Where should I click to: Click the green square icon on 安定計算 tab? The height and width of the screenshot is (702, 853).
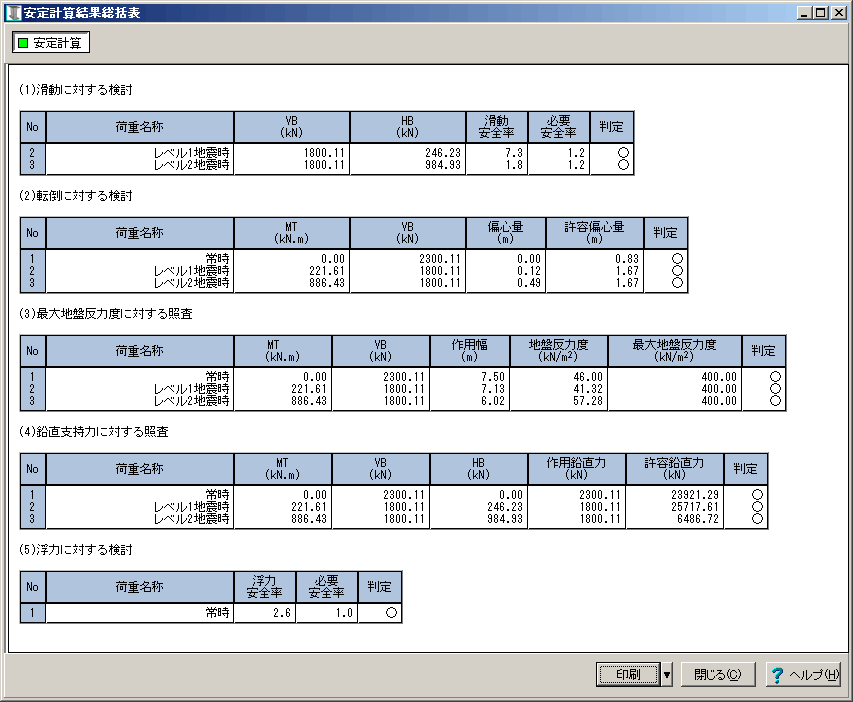point(23,42)
